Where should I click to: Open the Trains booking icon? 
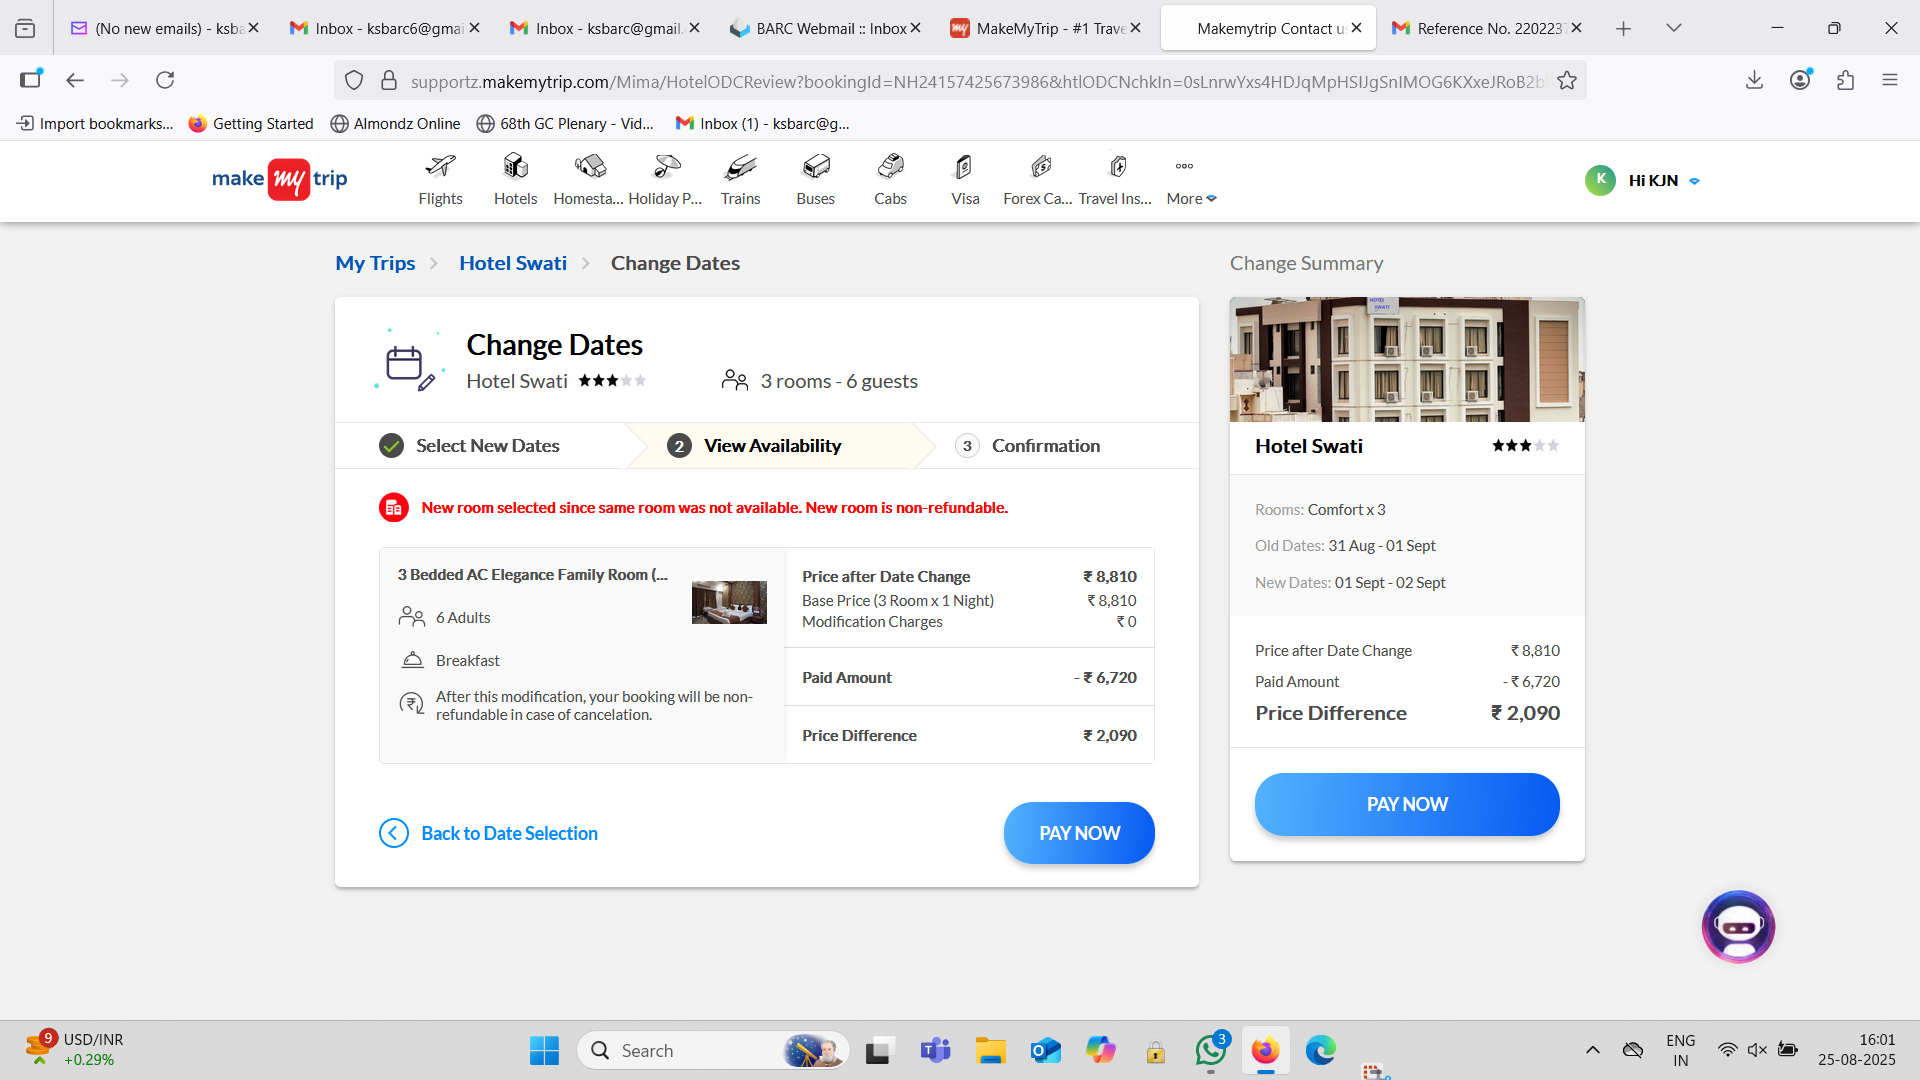[740, 167]
